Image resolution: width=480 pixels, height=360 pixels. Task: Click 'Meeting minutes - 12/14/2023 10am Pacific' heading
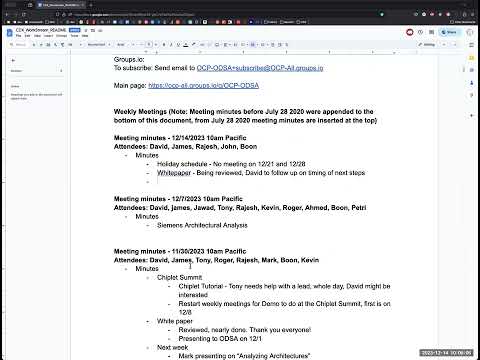(180, 138)
